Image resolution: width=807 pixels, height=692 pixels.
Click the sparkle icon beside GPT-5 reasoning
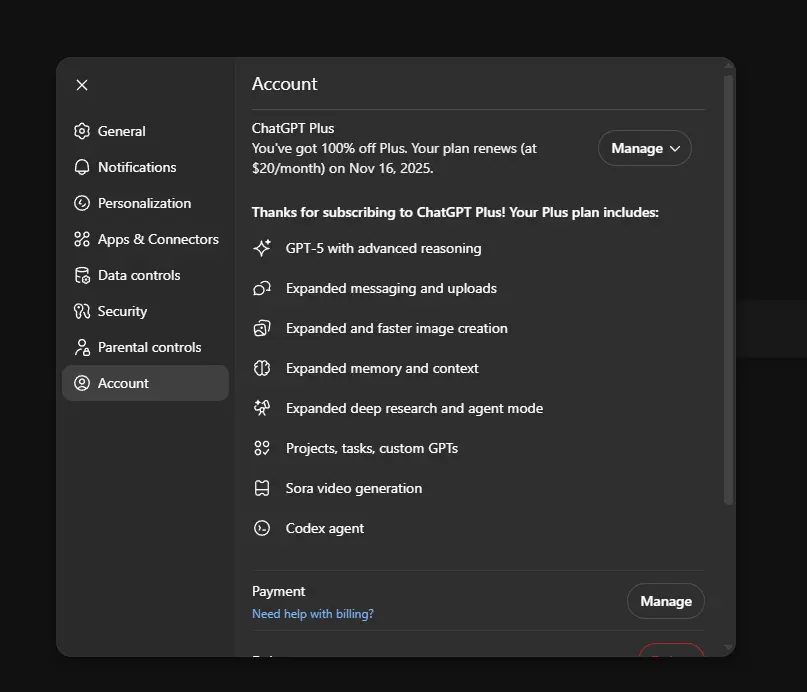coord(262,248)
